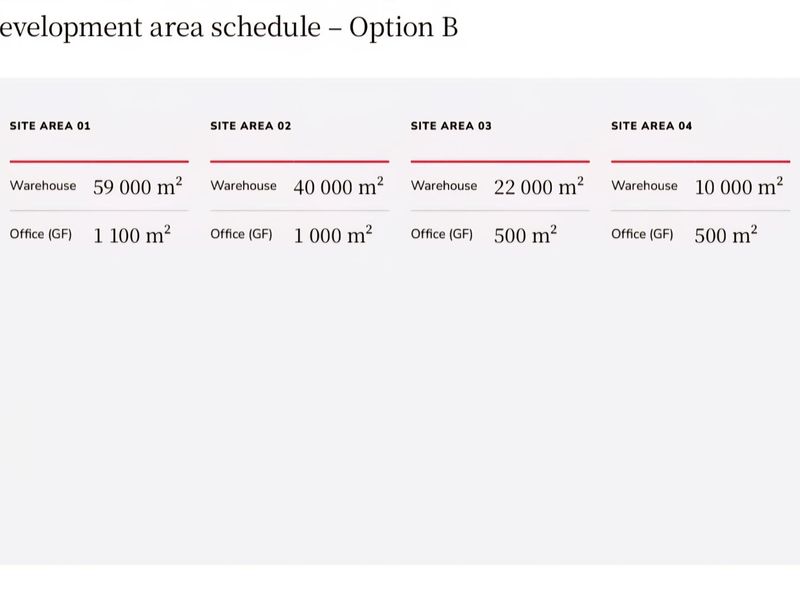
Task: Click the 22 000 m² warehouse value
Action: tap(539, 186)
